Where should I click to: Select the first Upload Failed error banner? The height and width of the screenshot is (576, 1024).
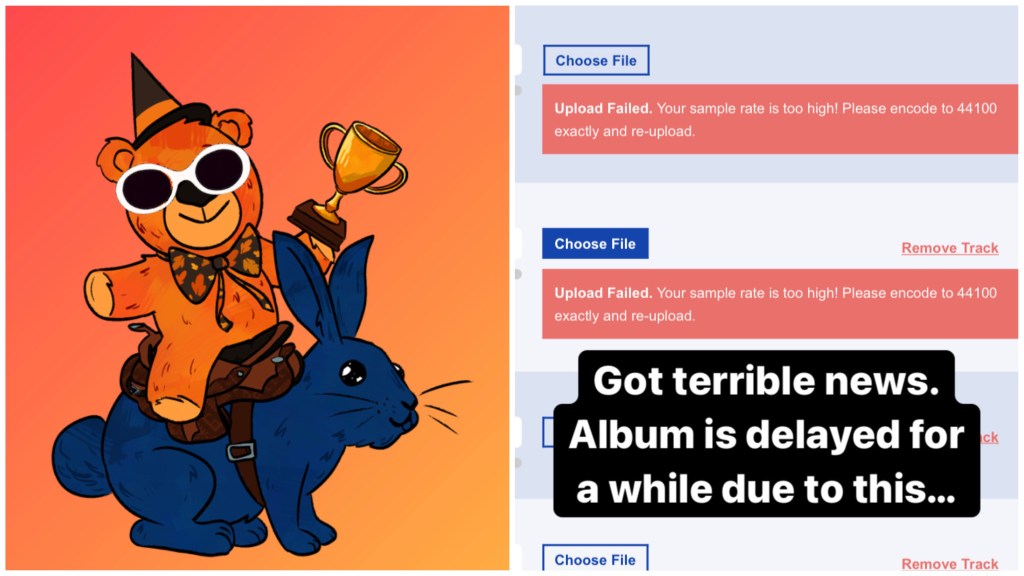[780, 120]
